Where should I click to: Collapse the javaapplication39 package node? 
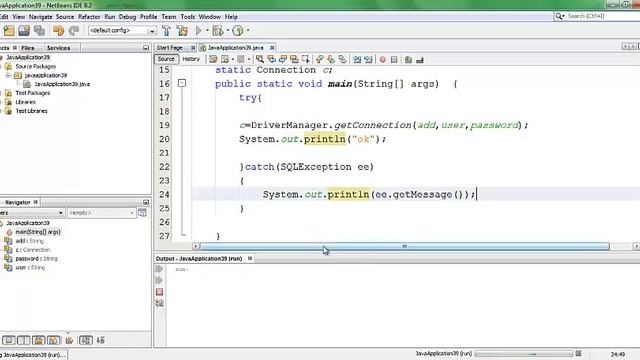tap(8, 76)
